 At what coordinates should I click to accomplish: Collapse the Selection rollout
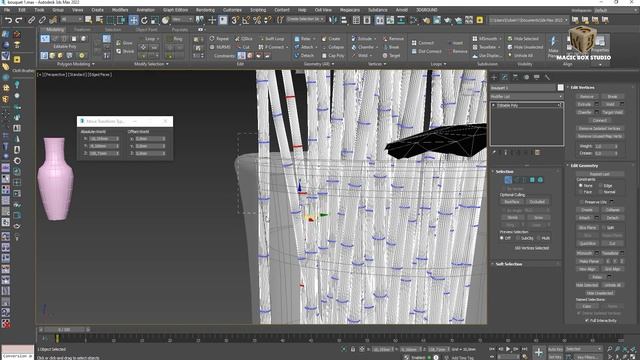(x=504, y=171)
